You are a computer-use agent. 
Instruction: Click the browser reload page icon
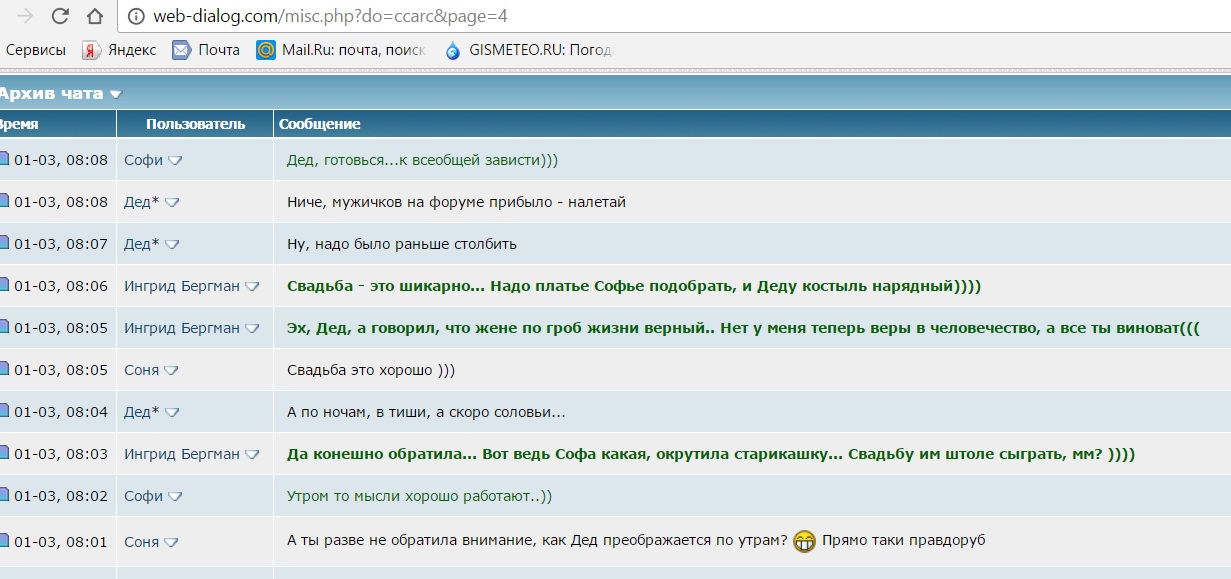click(x=60, y=17)
